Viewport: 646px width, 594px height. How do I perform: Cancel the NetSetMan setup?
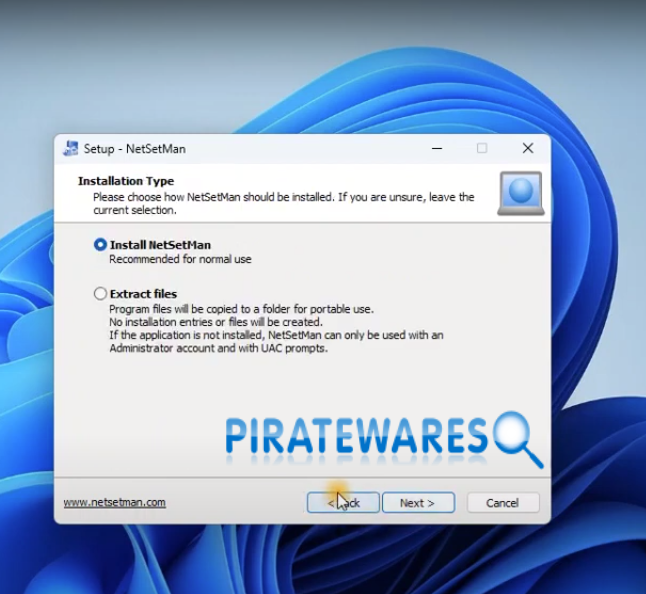pos(503,503)
